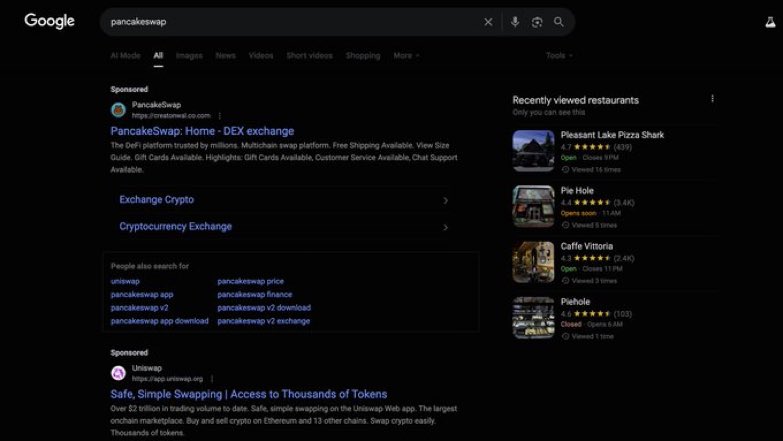The width and height of the screenshot is (783, 441).
Task: Click the Cryptocurrency Exchange sitelink
Action: pos(175,226)
